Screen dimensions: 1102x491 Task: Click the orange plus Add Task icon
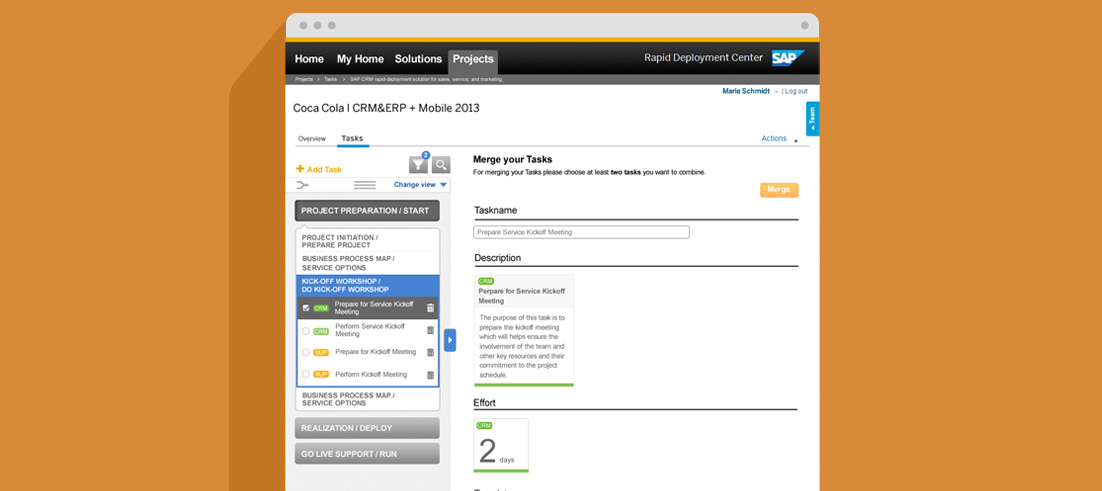point(300,169)
